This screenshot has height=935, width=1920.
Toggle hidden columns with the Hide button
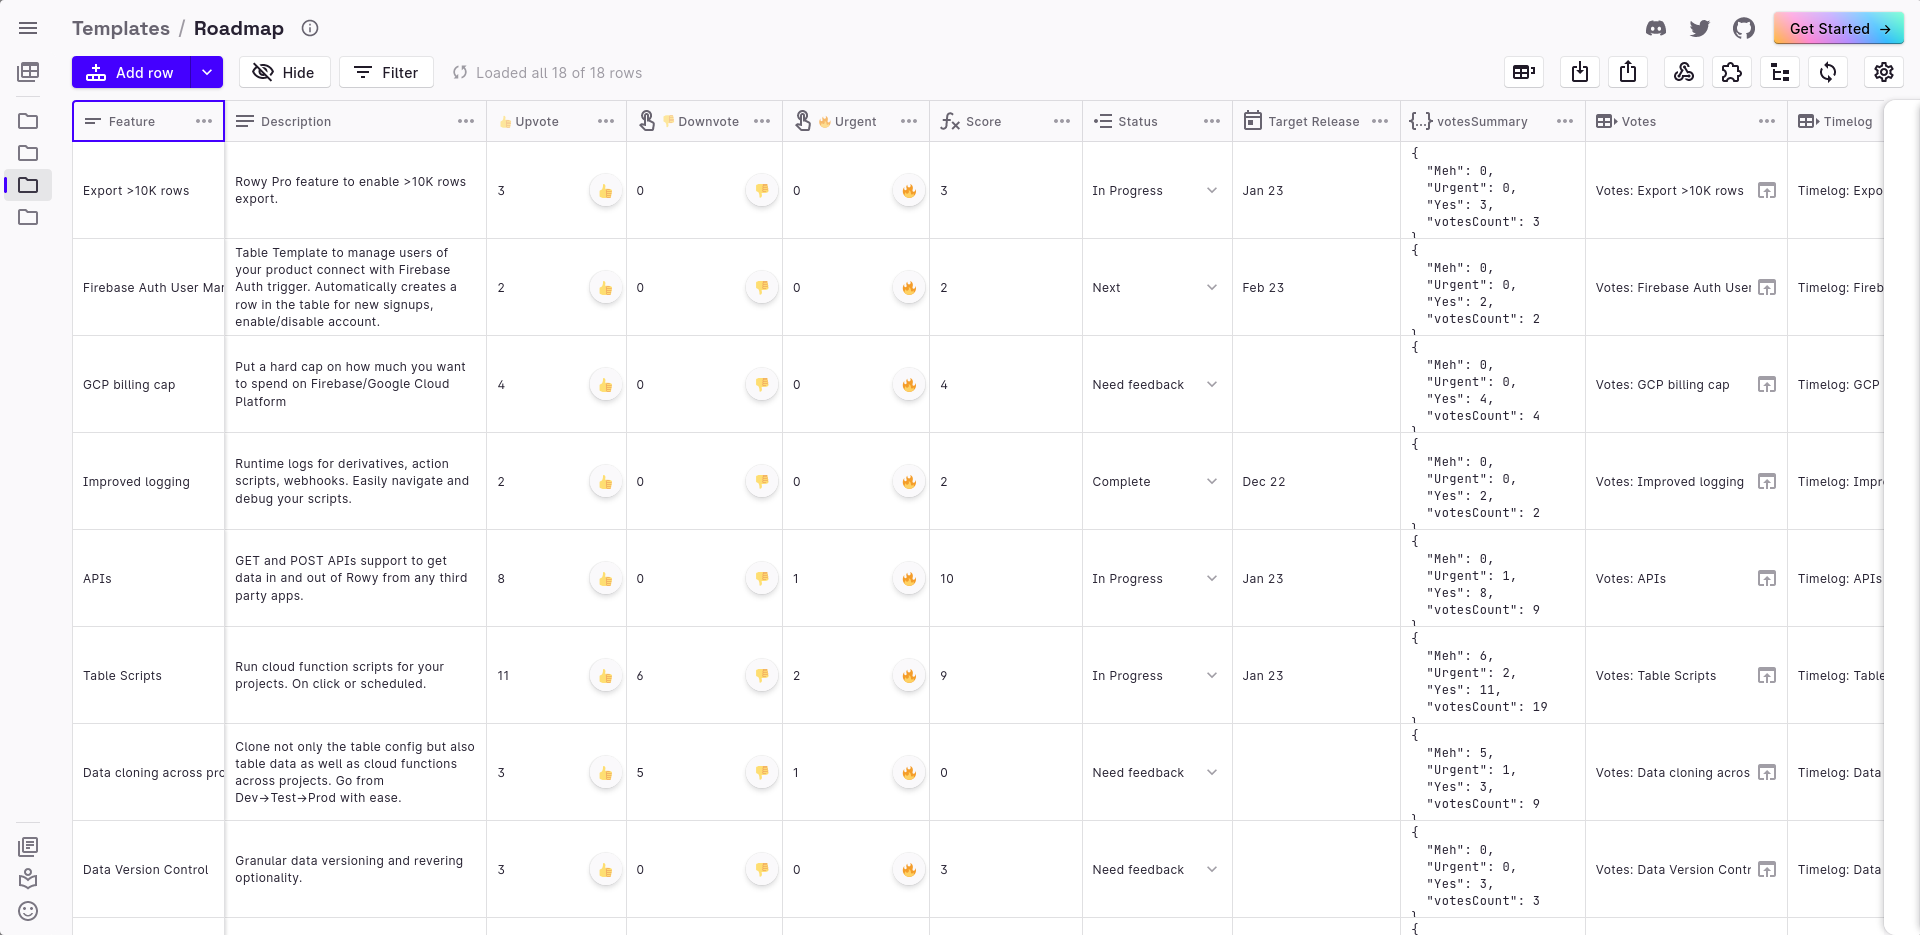coord(284,72)
